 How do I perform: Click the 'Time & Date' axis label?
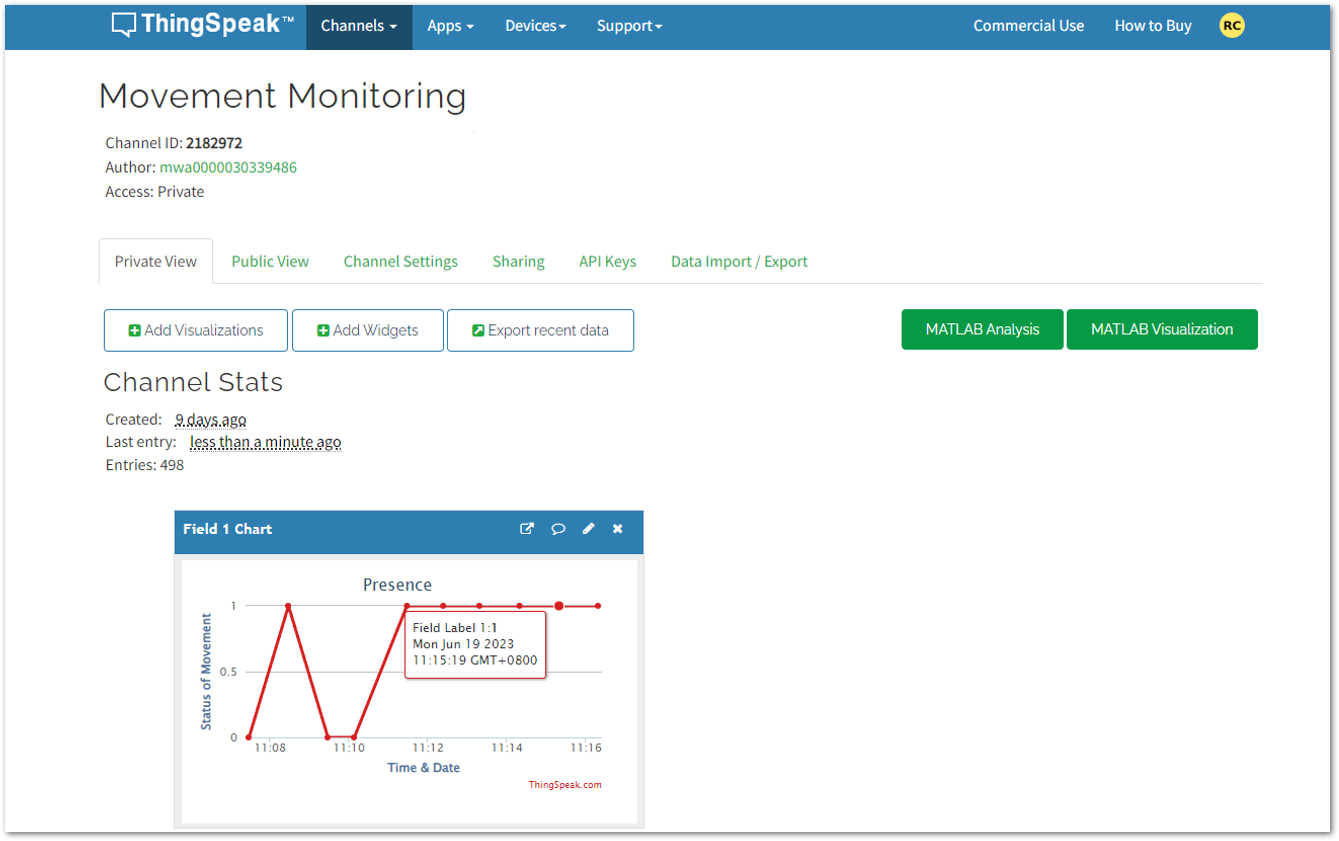click(x=424, y=768)
